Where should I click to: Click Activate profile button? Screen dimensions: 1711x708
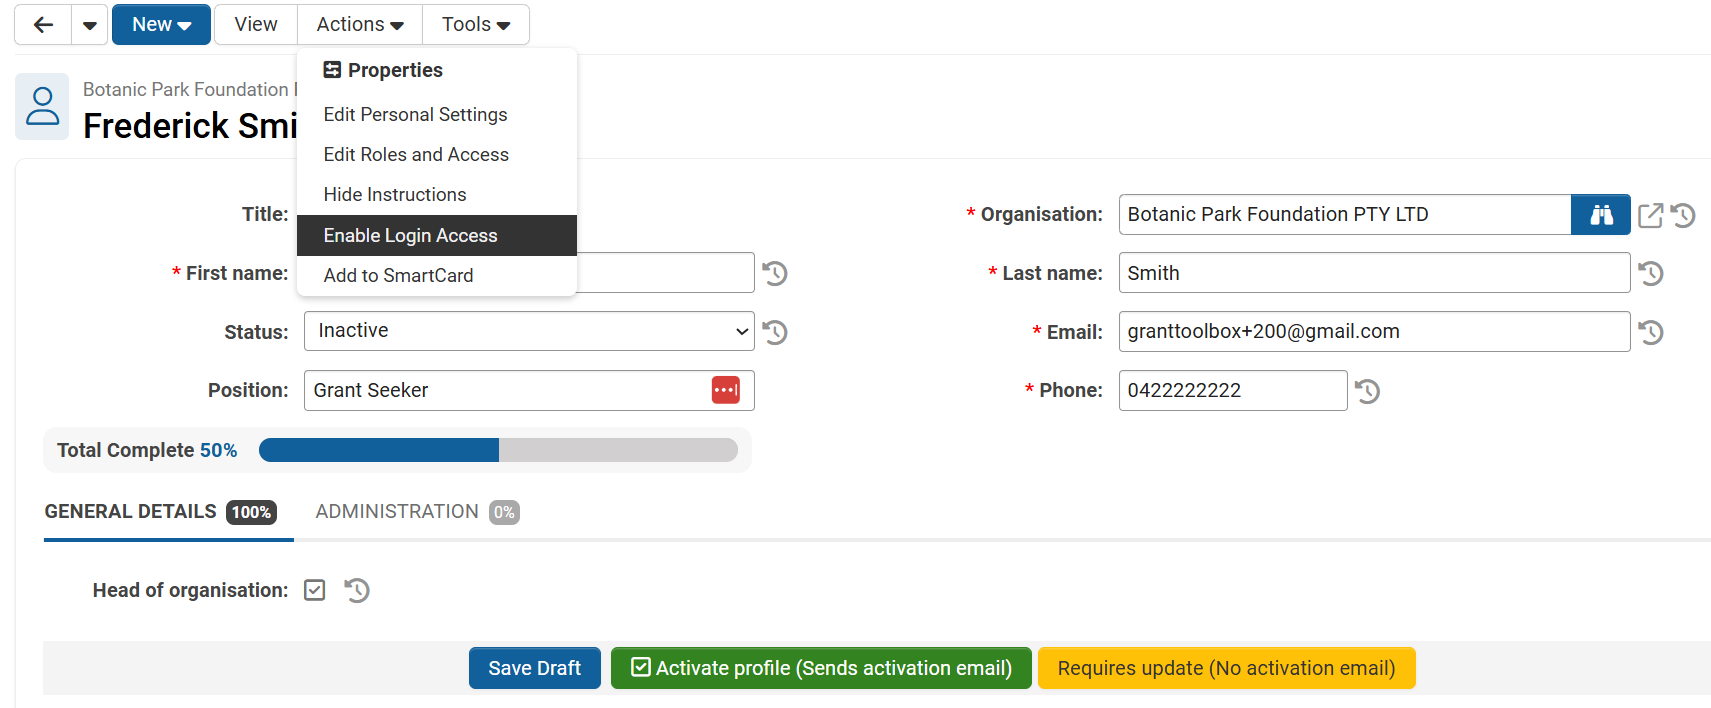(x=821, y=668)
